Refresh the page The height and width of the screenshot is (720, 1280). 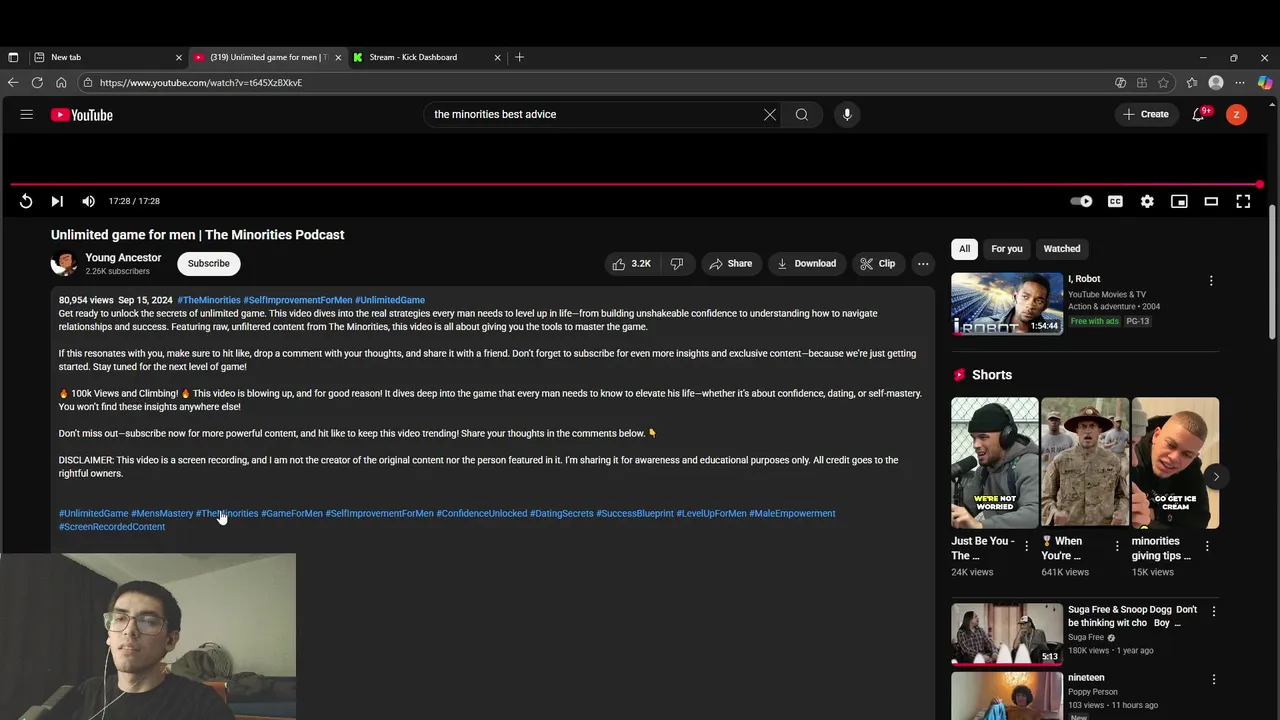point(37,83)
